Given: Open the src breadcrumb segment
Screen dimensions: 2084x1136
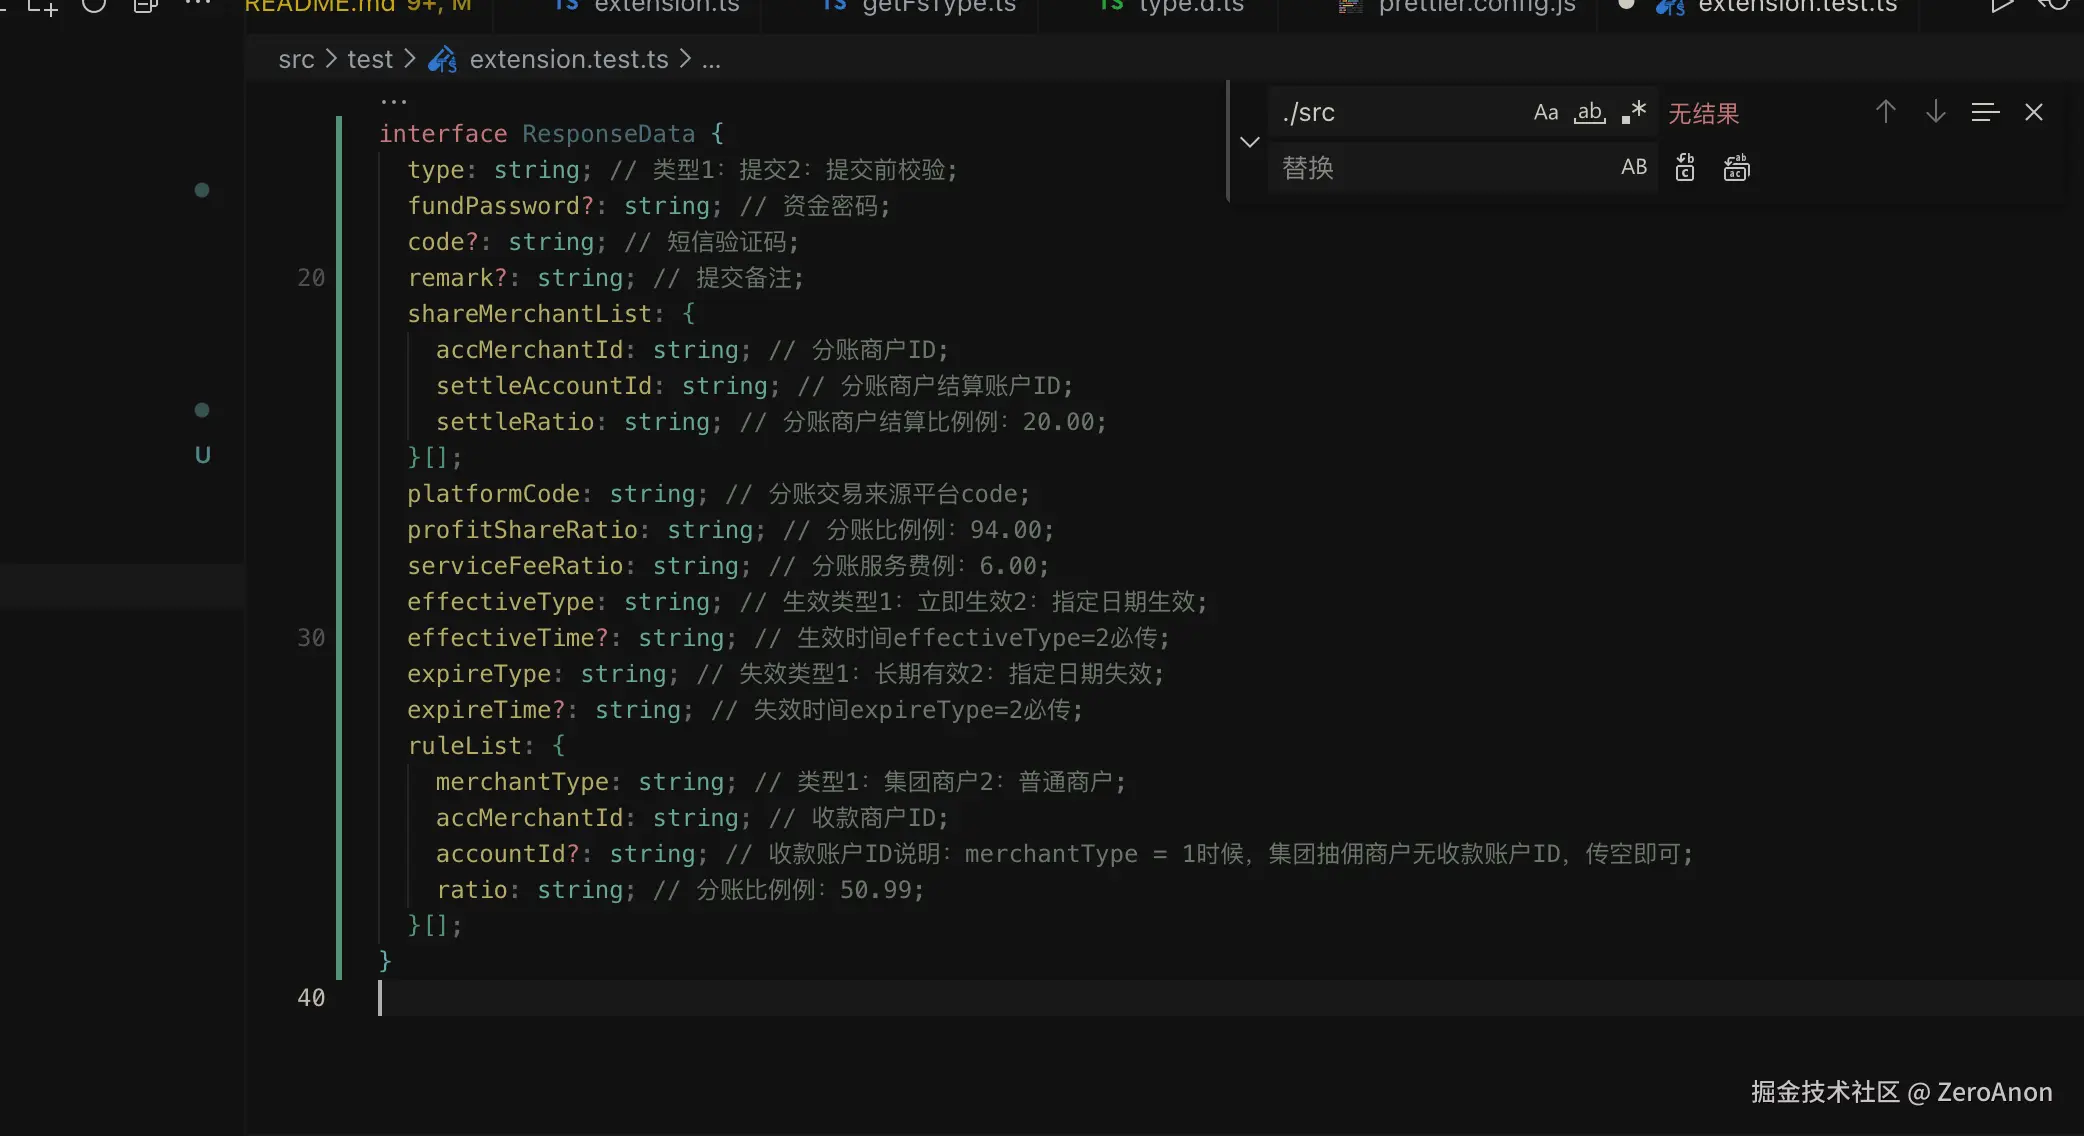Looking at the screenshot, I should pyautogui.click(x=296, y=60).
